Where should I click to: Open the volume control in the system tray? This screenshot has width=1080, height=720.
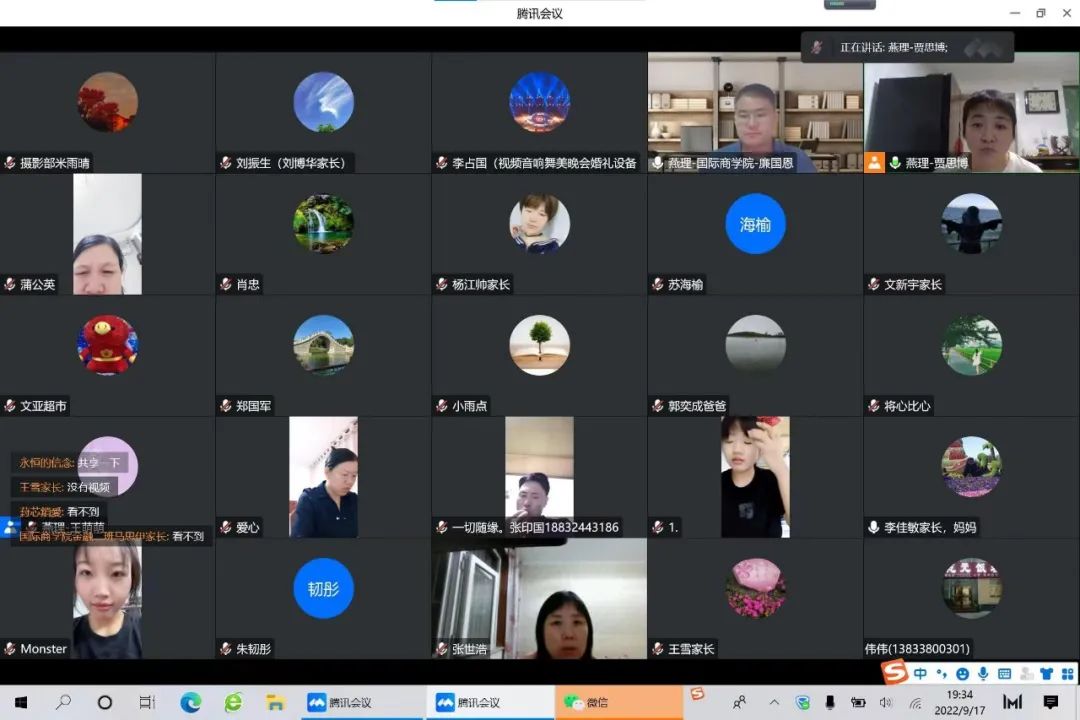click(885, 703)
